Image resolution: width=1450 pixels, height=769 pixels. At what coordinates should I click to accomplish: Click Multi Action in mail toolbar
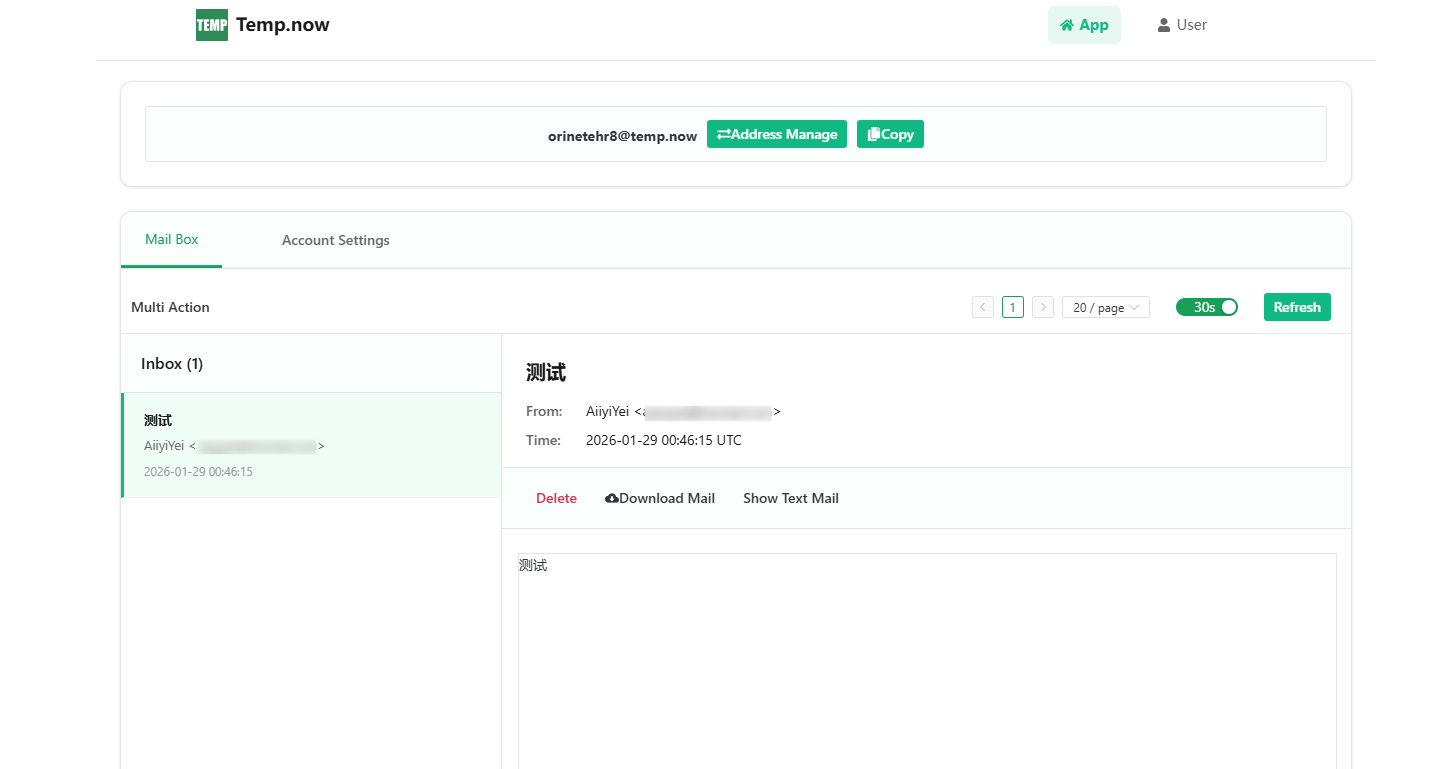pos(170,307)
